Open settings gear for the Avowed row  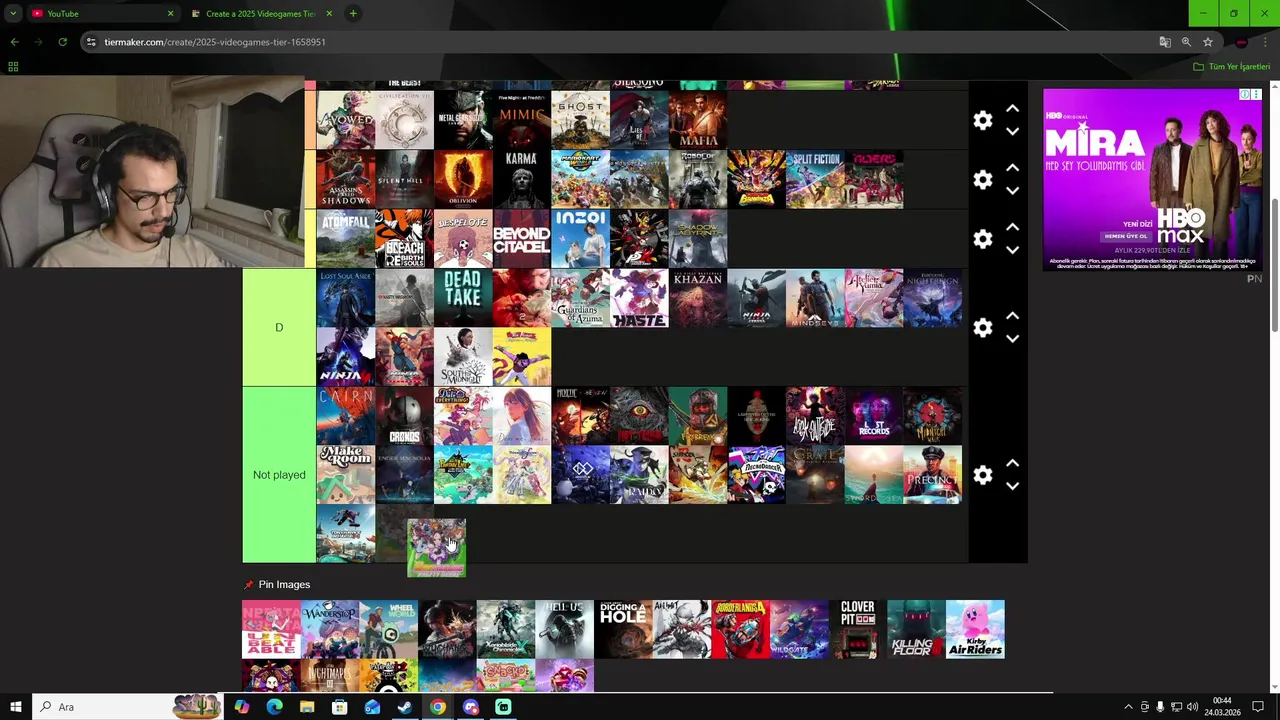pyautogui.click(x=983, y=121)
